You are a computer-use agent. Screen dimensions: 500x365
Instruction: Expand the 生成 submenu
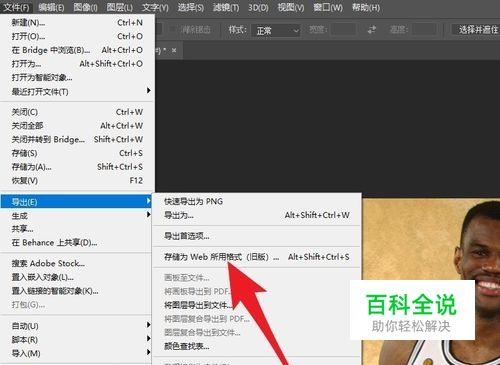(77, 216)
